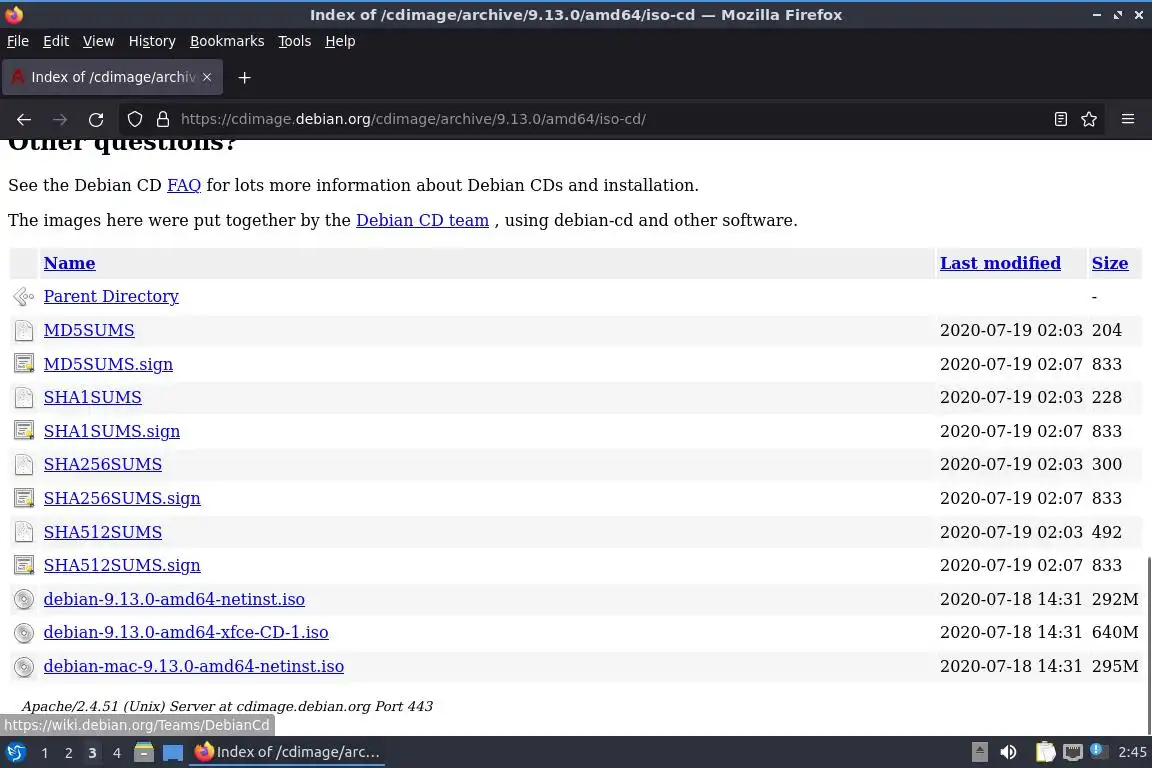Sort listing by Size column
The width and height of the screenshot is (1152, 768).
tap(1109, 263)
